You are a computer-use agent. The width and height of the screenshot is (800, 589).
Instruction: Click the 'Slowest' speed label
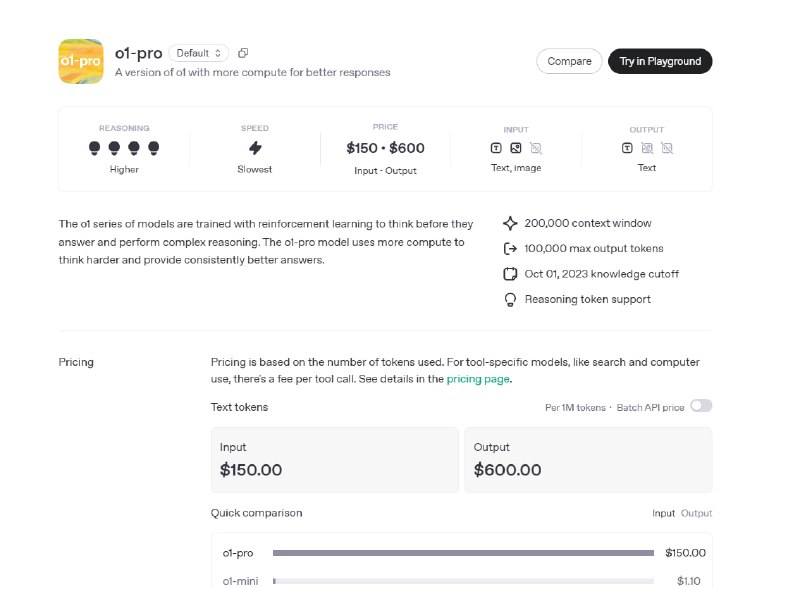tap(255, 169)
